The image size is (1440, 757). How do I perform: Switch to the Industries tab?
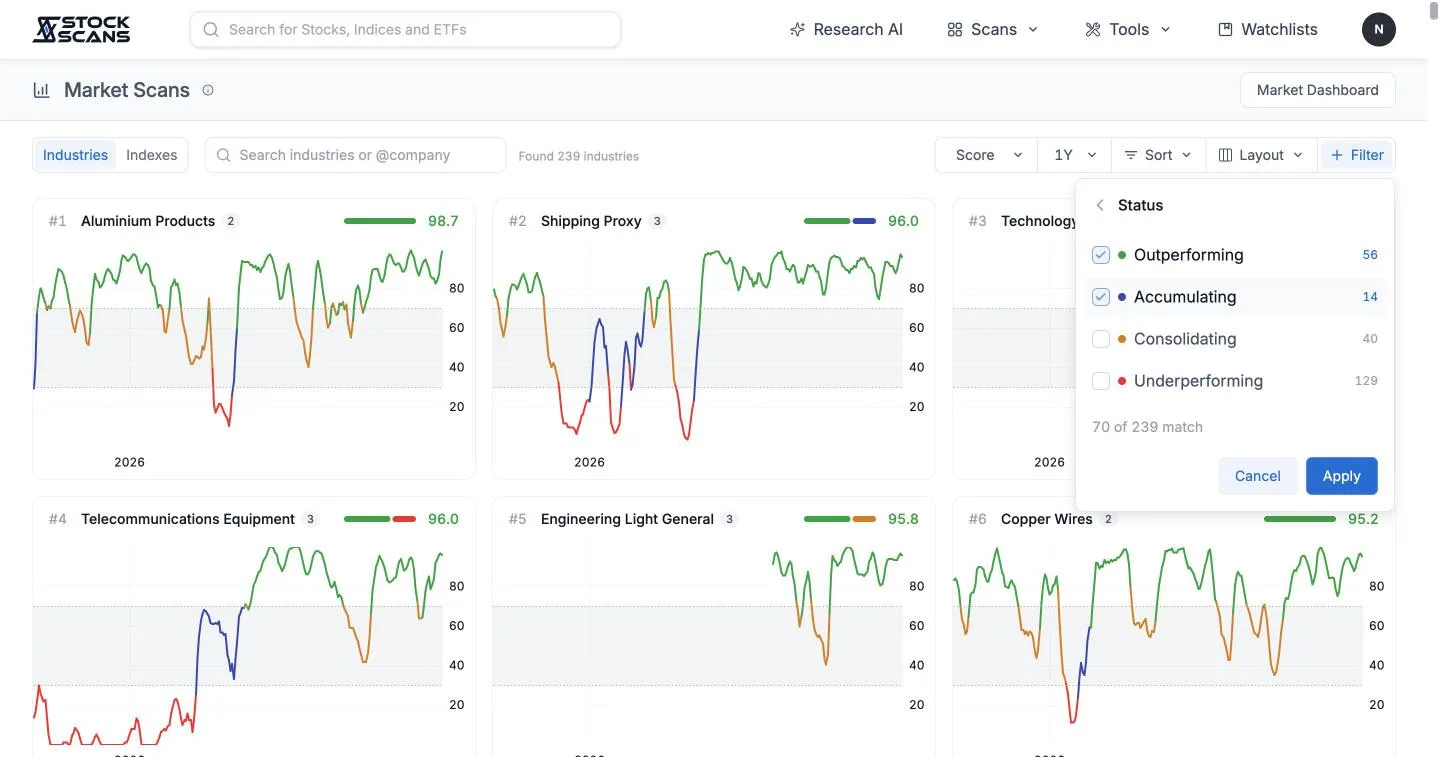point(75,155)
